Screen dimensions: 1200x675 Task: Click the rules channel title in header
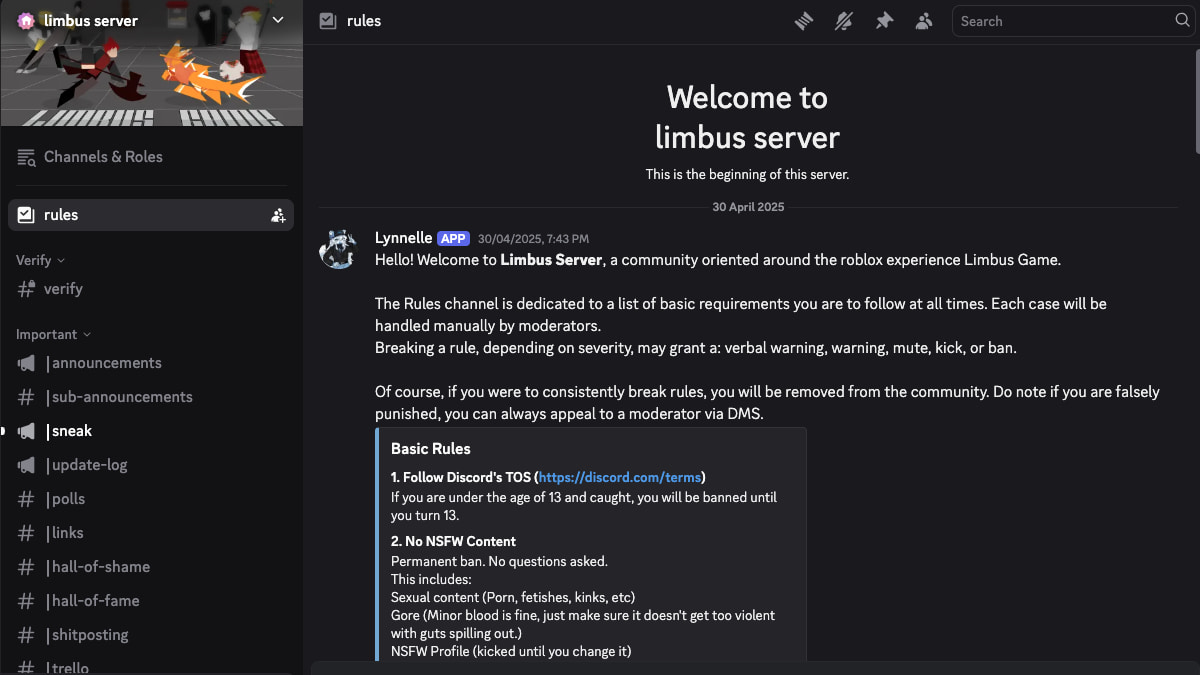click(x=364, y=21)
